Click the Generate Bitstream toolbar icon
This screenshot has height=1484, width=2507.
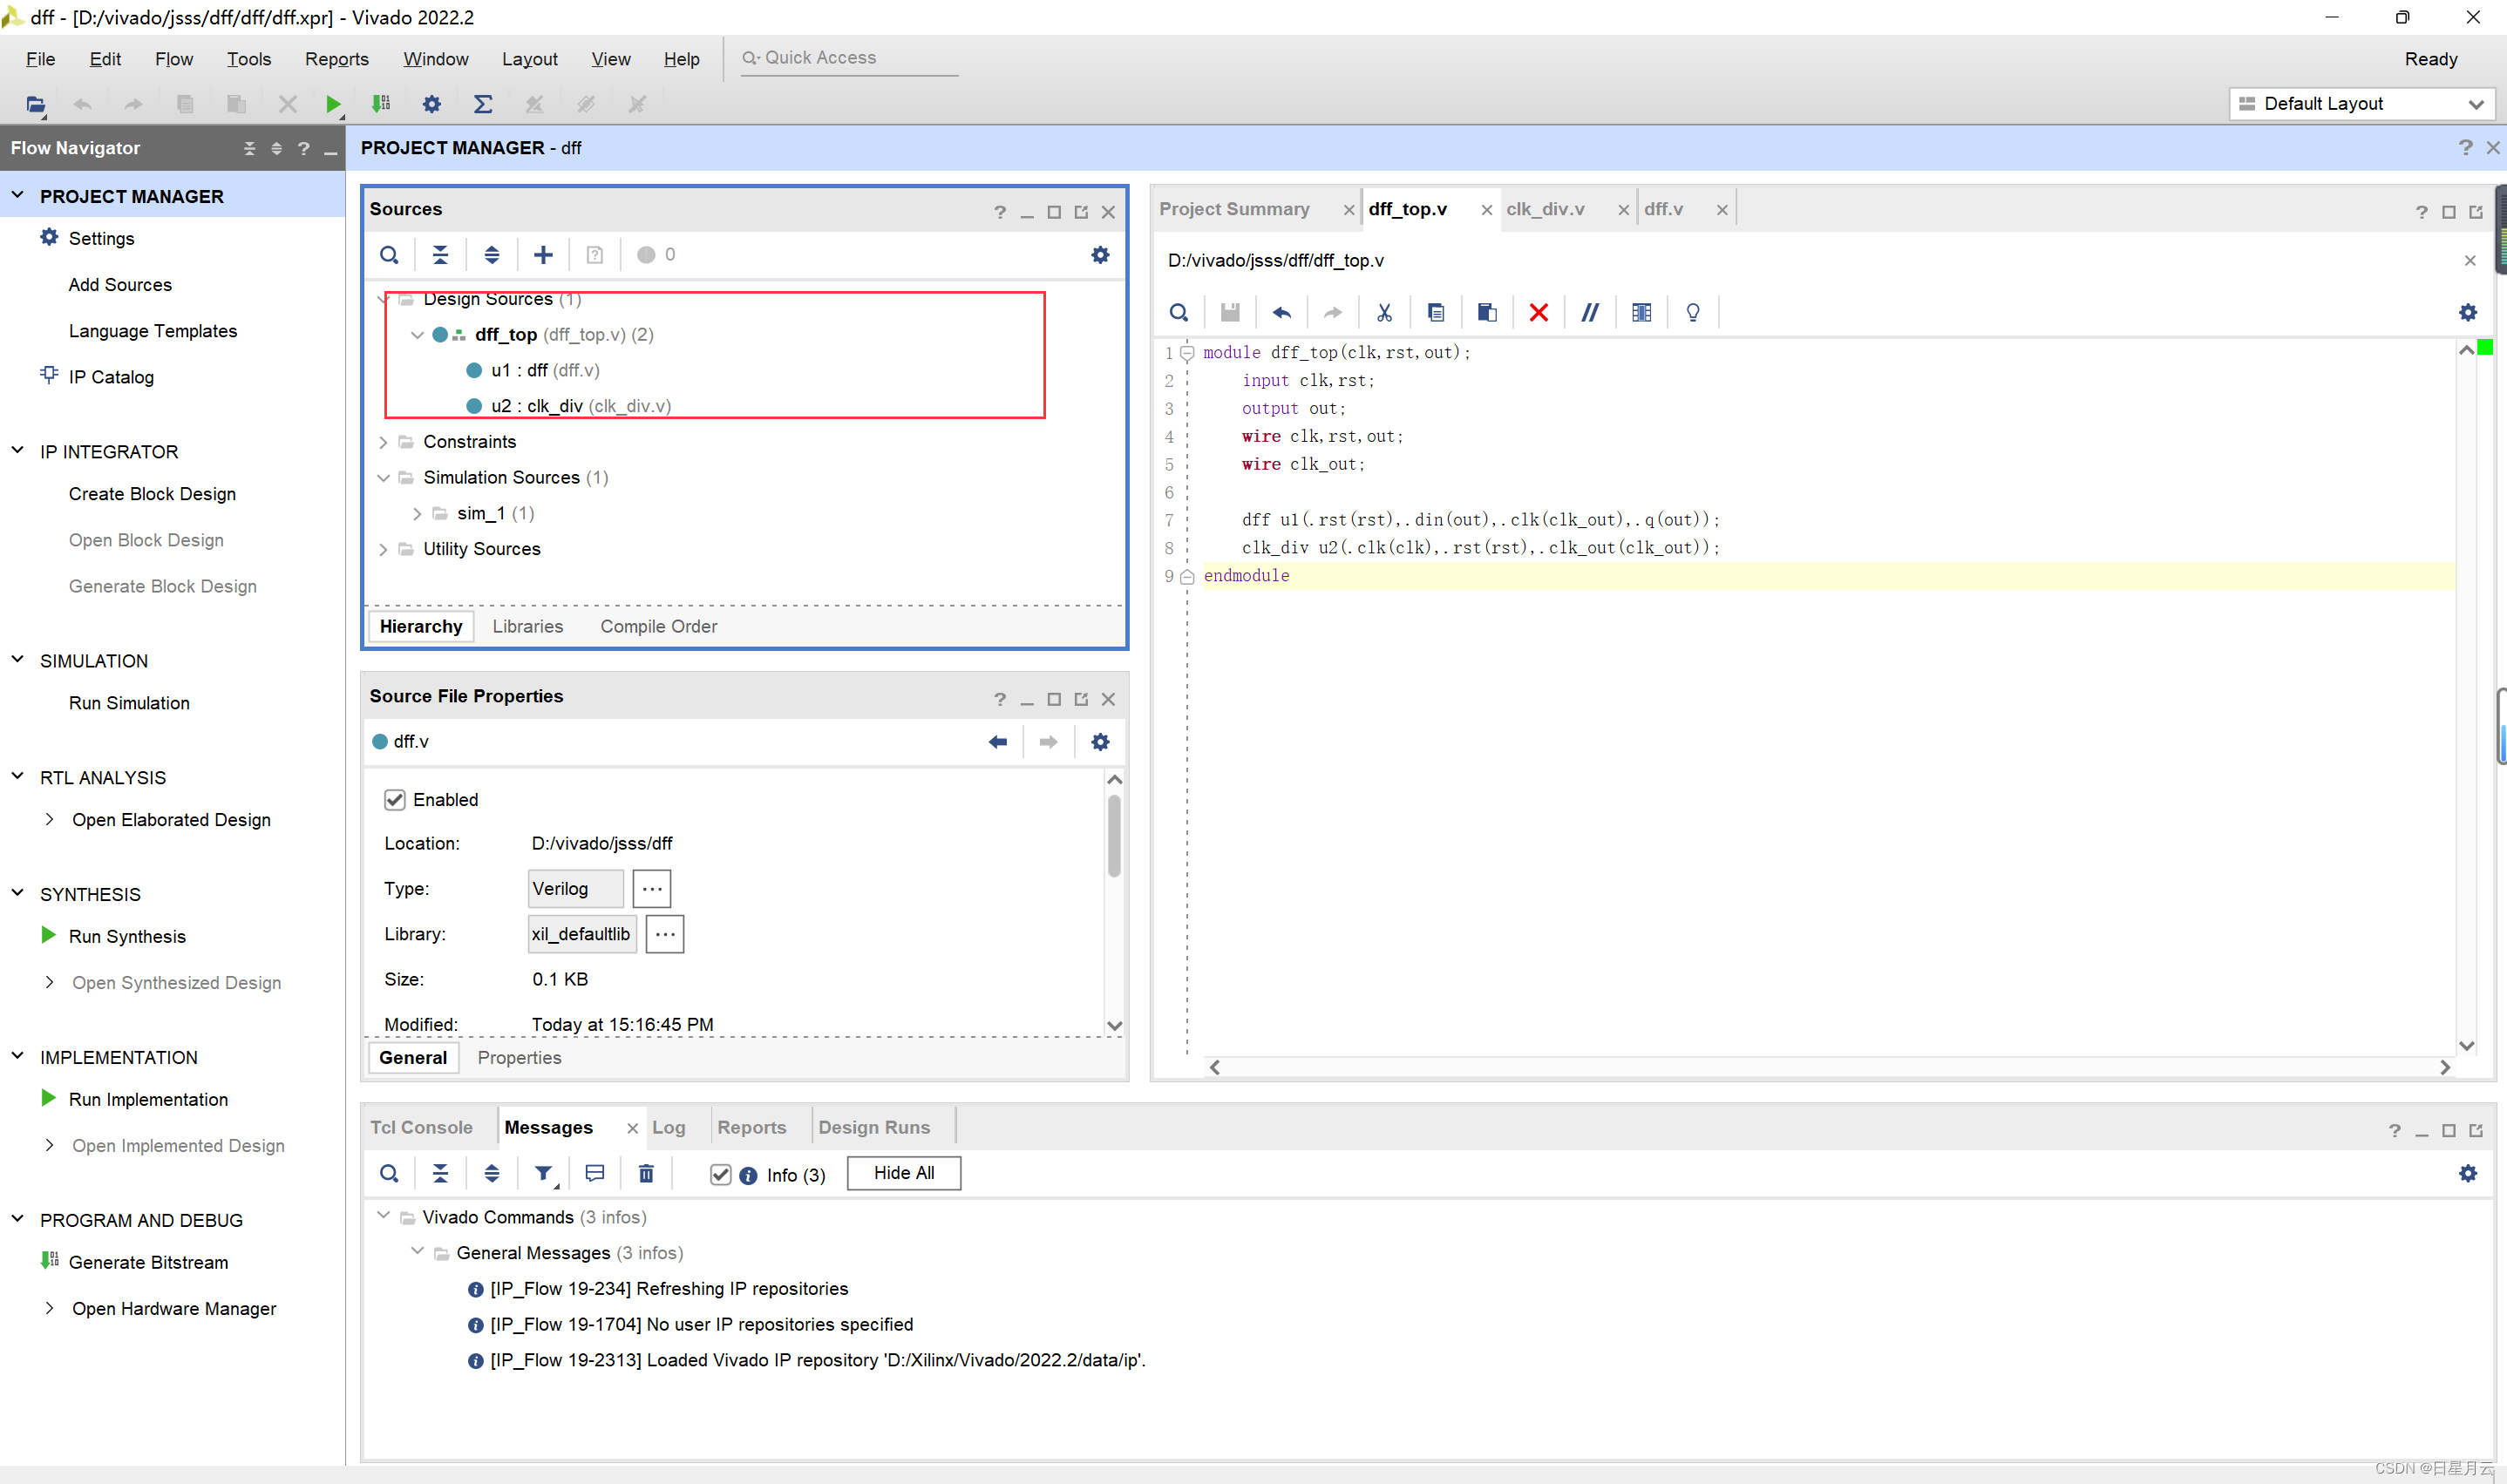(x=381, y=104)
